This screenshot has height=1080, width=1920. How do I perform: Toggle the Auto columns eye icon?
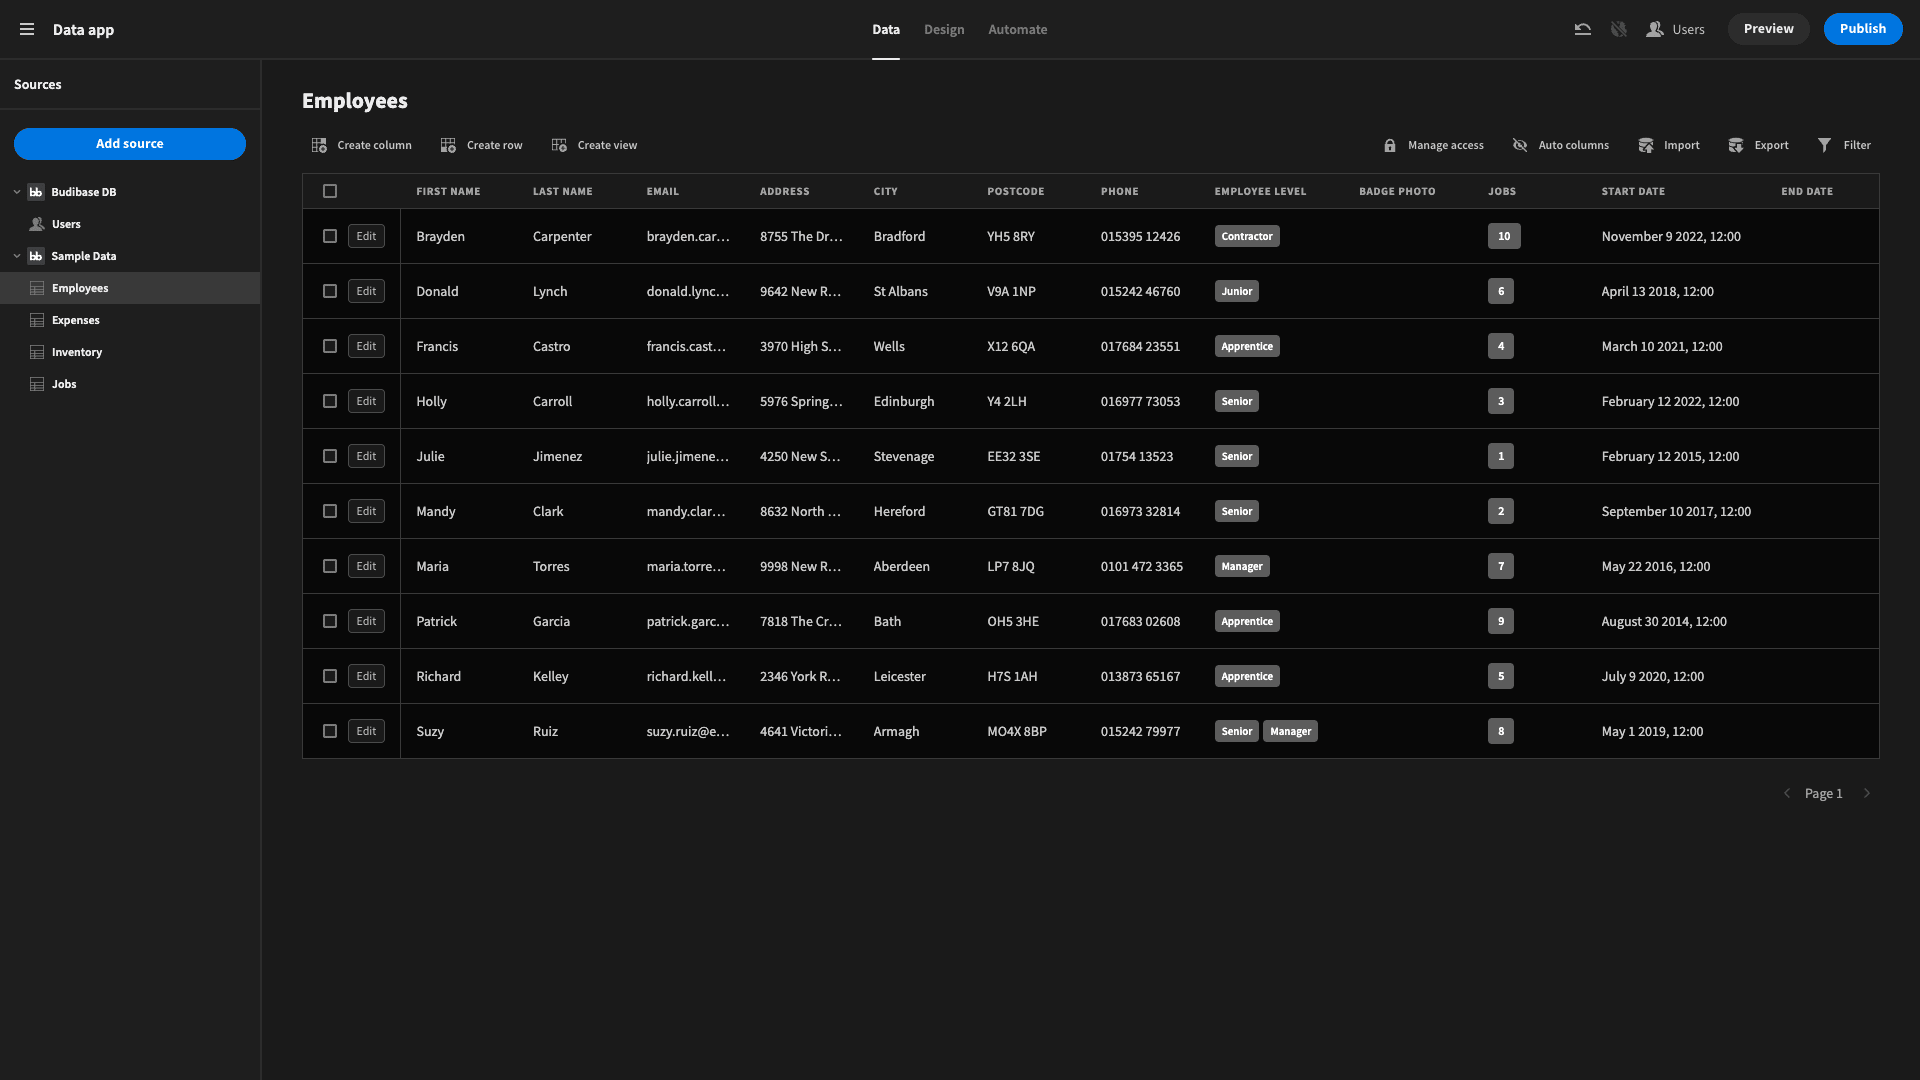point(1520,145)
